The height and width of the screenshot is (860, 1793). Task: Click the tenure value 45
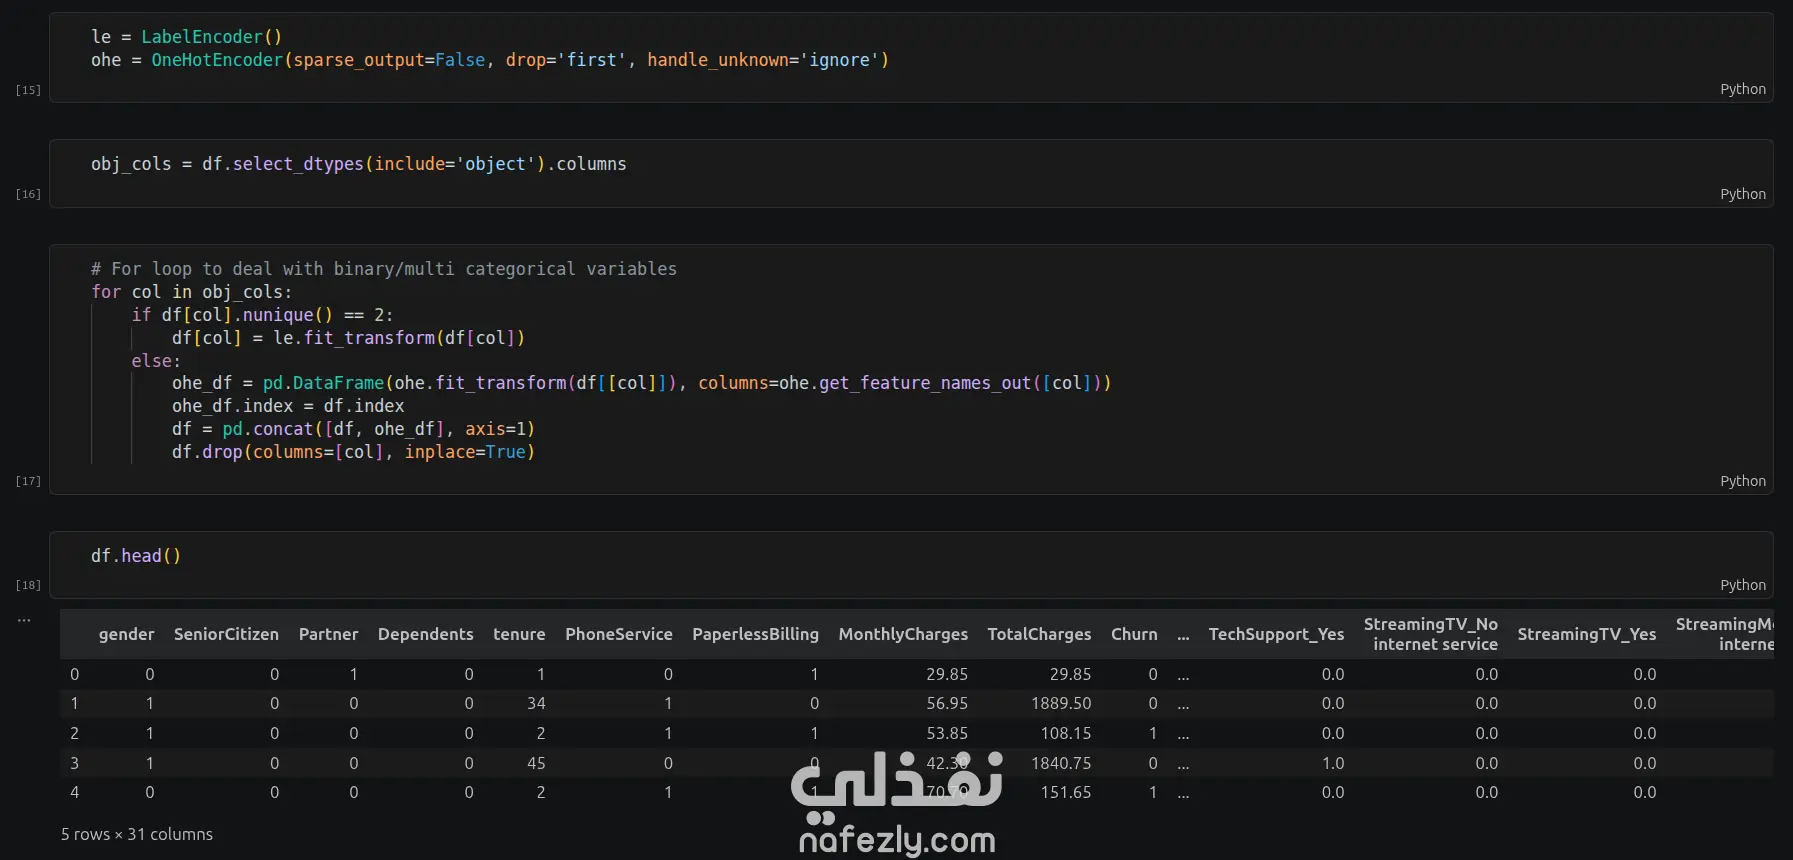(x=536, y=763)
